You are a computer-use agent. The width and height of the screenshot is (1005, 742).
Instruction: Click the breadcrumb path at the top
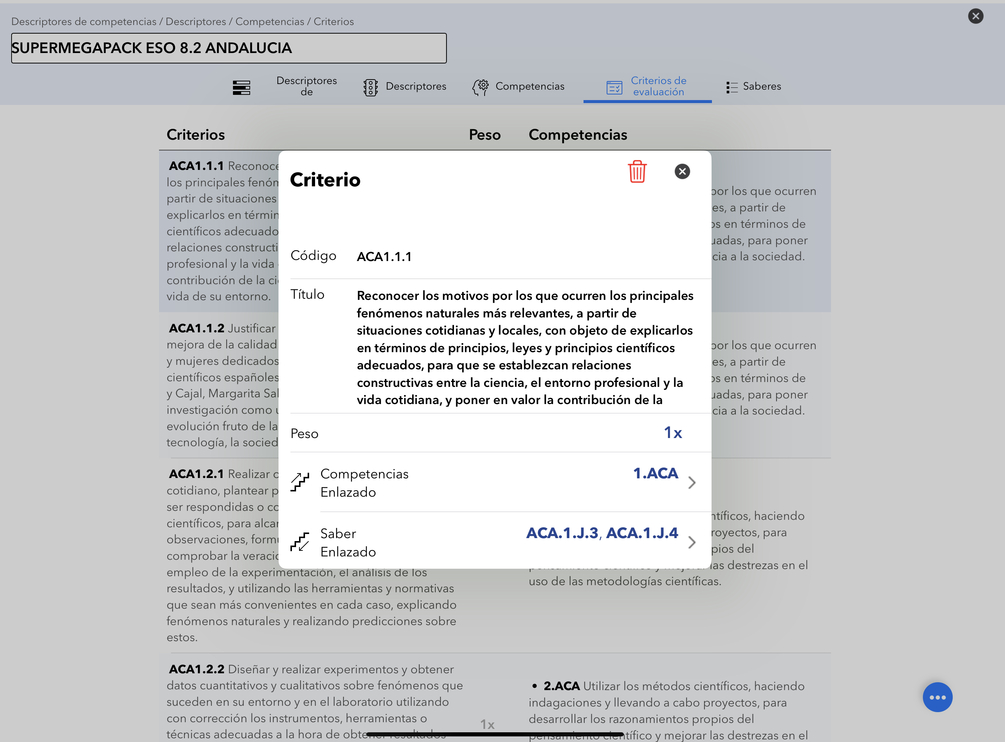[x=183, y=21]
